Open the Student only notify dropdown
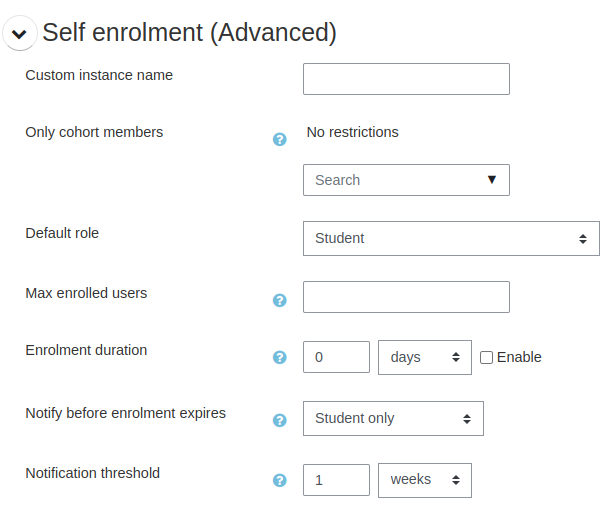This screenshot has width=614, height=514. pos(393,419)
